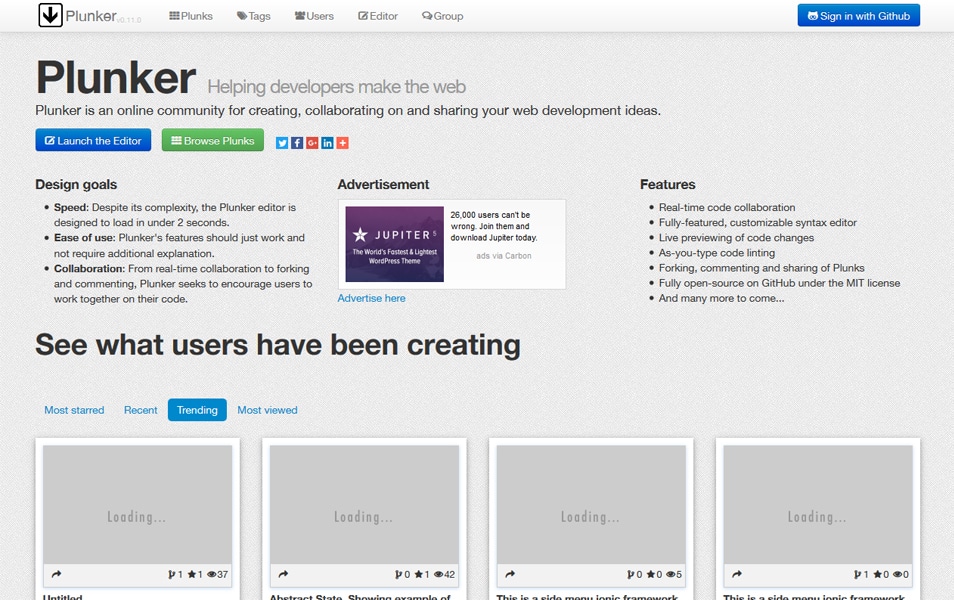Image resolution: width=954 pixels, height=600 pixels.
Task: Click fork count icon on 5-views card
Action: (x=631, y=574)
